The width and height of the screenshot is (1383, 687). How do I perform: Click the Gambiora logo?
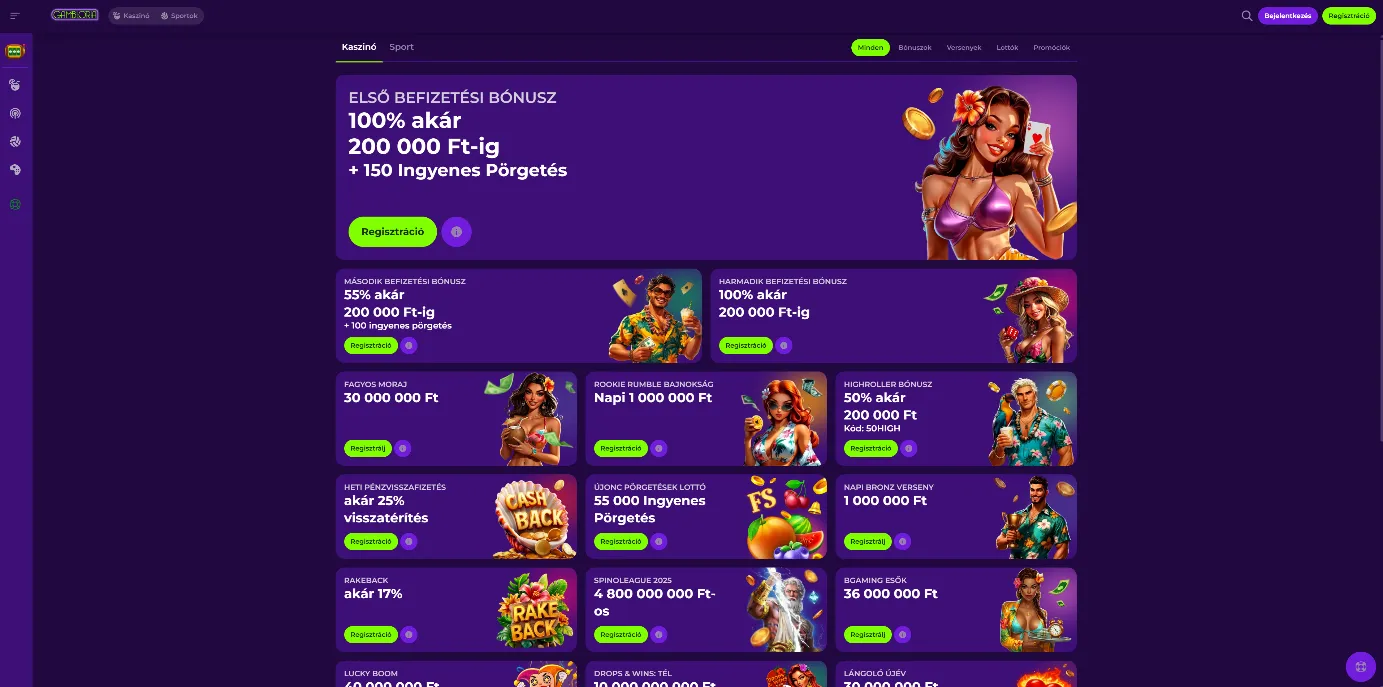click(75, 15)
